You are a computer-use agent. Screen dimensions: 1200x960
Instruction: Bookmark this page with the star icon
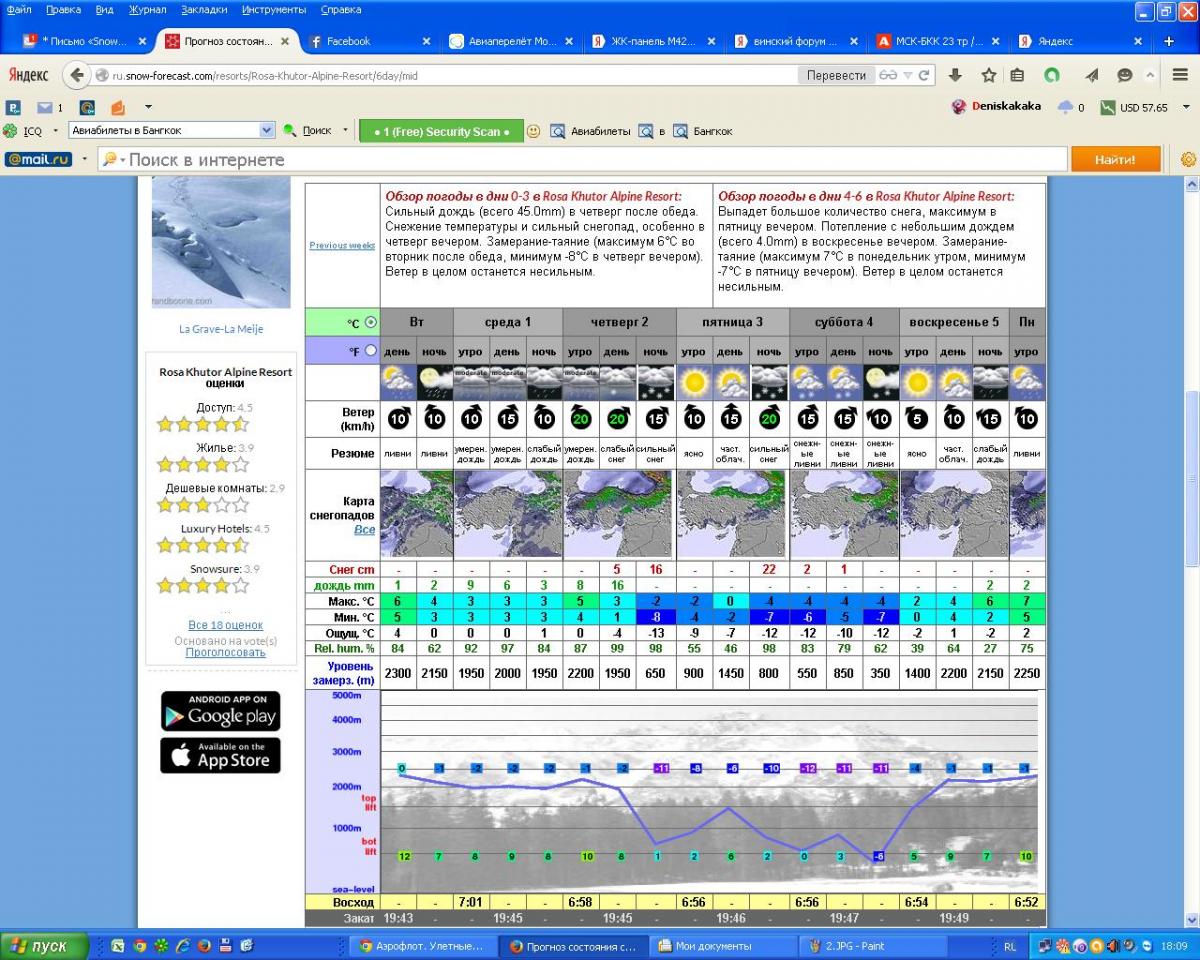coord(989,75)
